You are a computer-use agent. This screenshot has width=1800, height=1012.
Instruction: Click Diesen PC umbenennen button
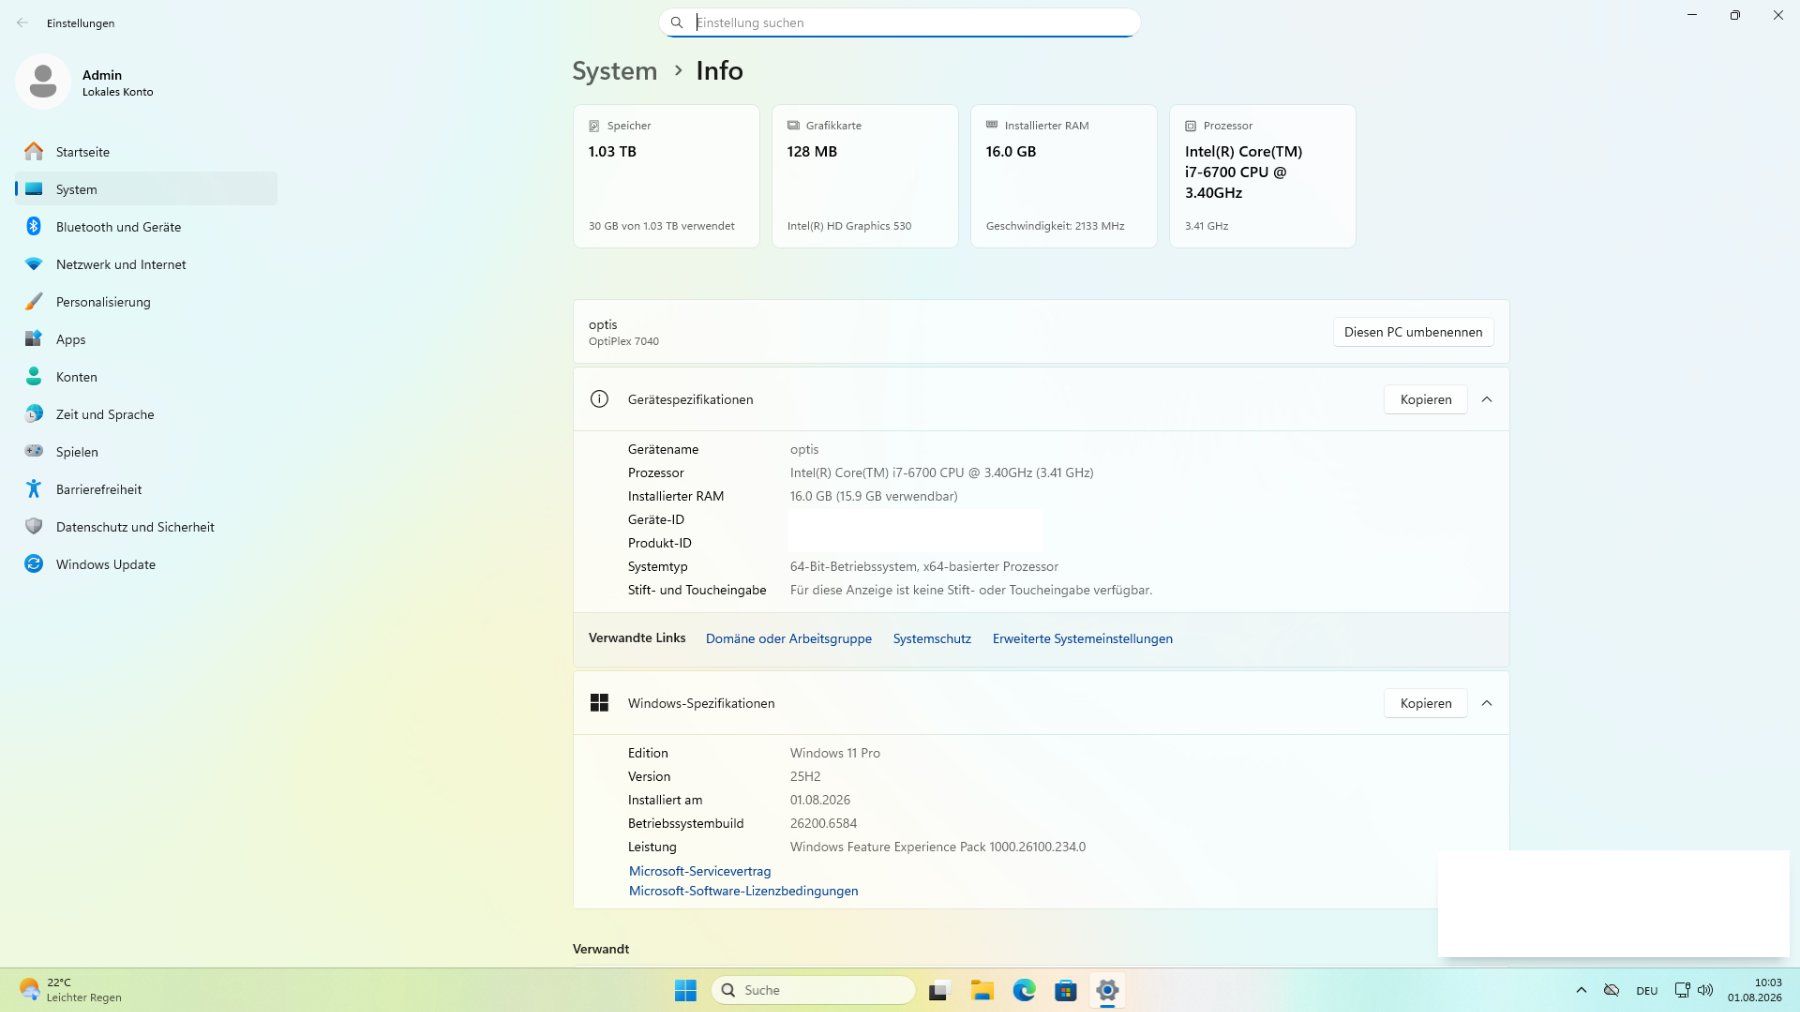[1413, 332]
